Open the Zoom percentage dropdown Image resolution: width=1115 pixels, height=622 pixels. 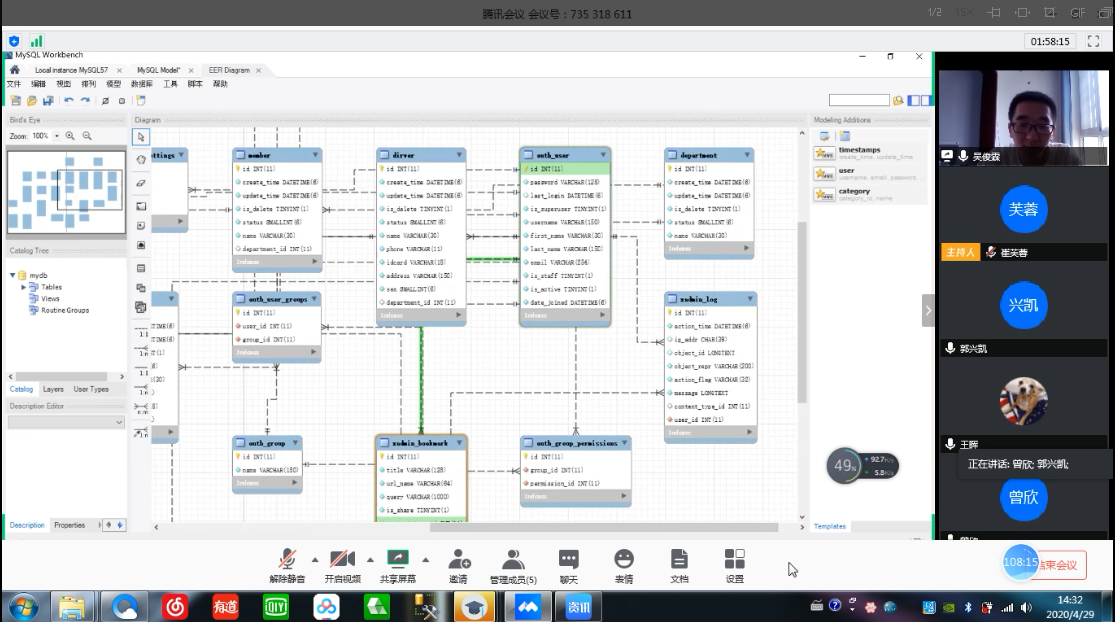click(x=57, y=136)
